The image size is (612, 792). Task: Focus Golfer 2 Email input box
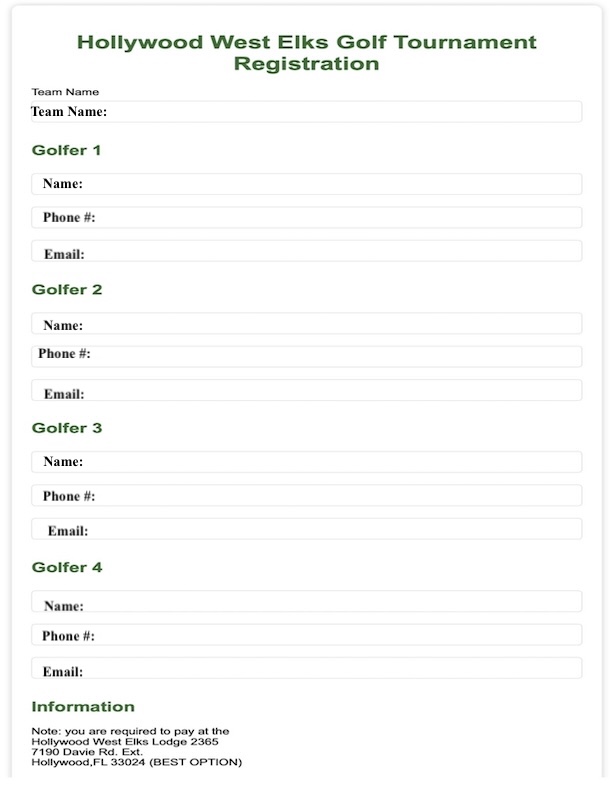pos(307,390)
